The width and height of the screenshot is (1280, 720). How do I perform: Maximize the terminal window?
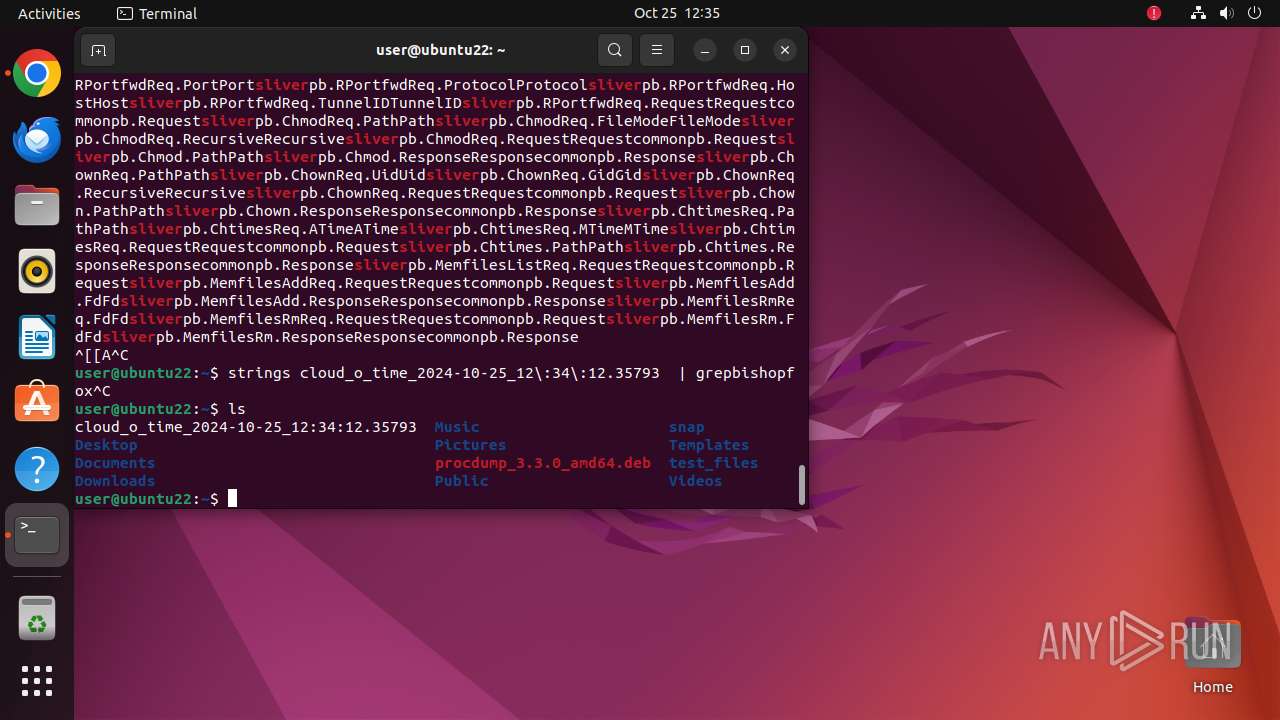click(x=745, y=50)
